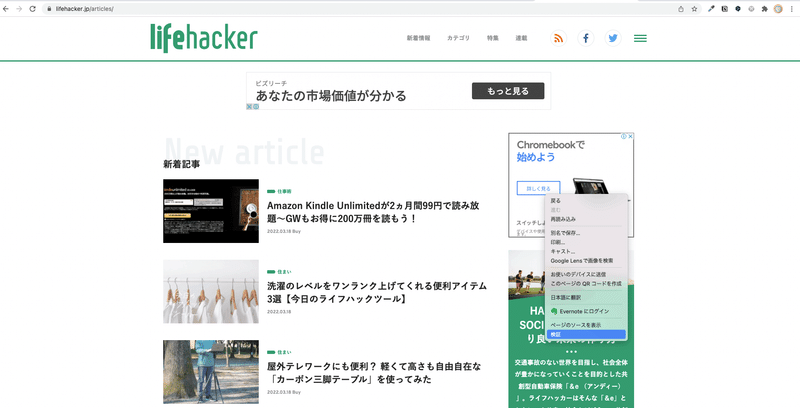This screenshot has width=800, height=408.
Task: Click the dark hexagon extension icon
Action: tap(738, 9)
